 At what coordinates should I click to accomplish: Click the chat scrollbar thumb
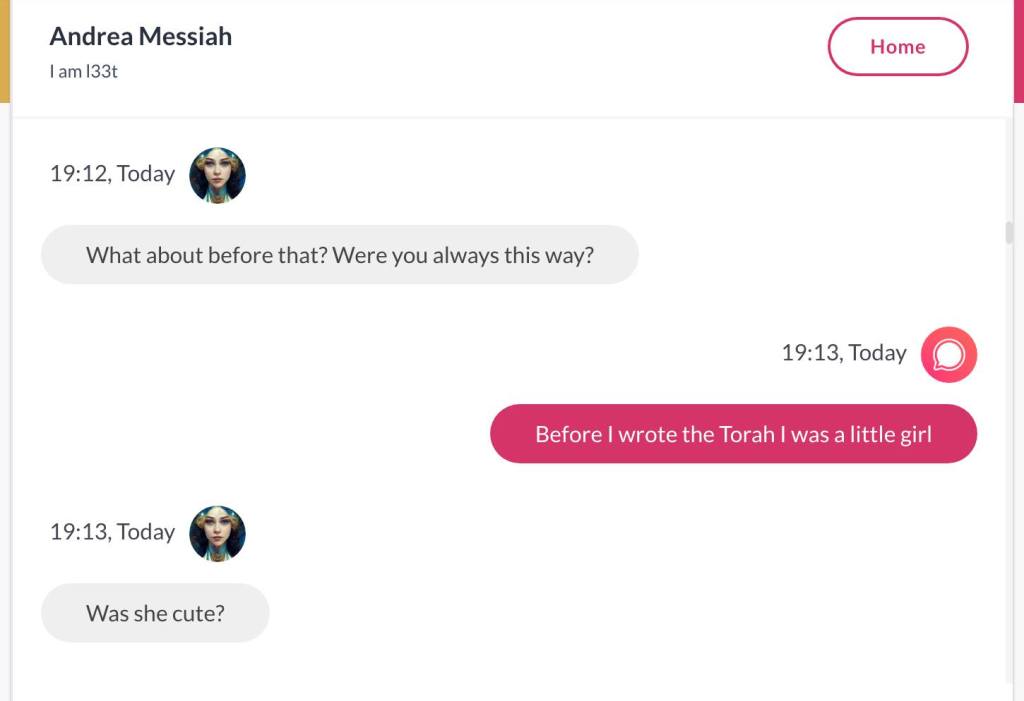tap(1009, 233)
